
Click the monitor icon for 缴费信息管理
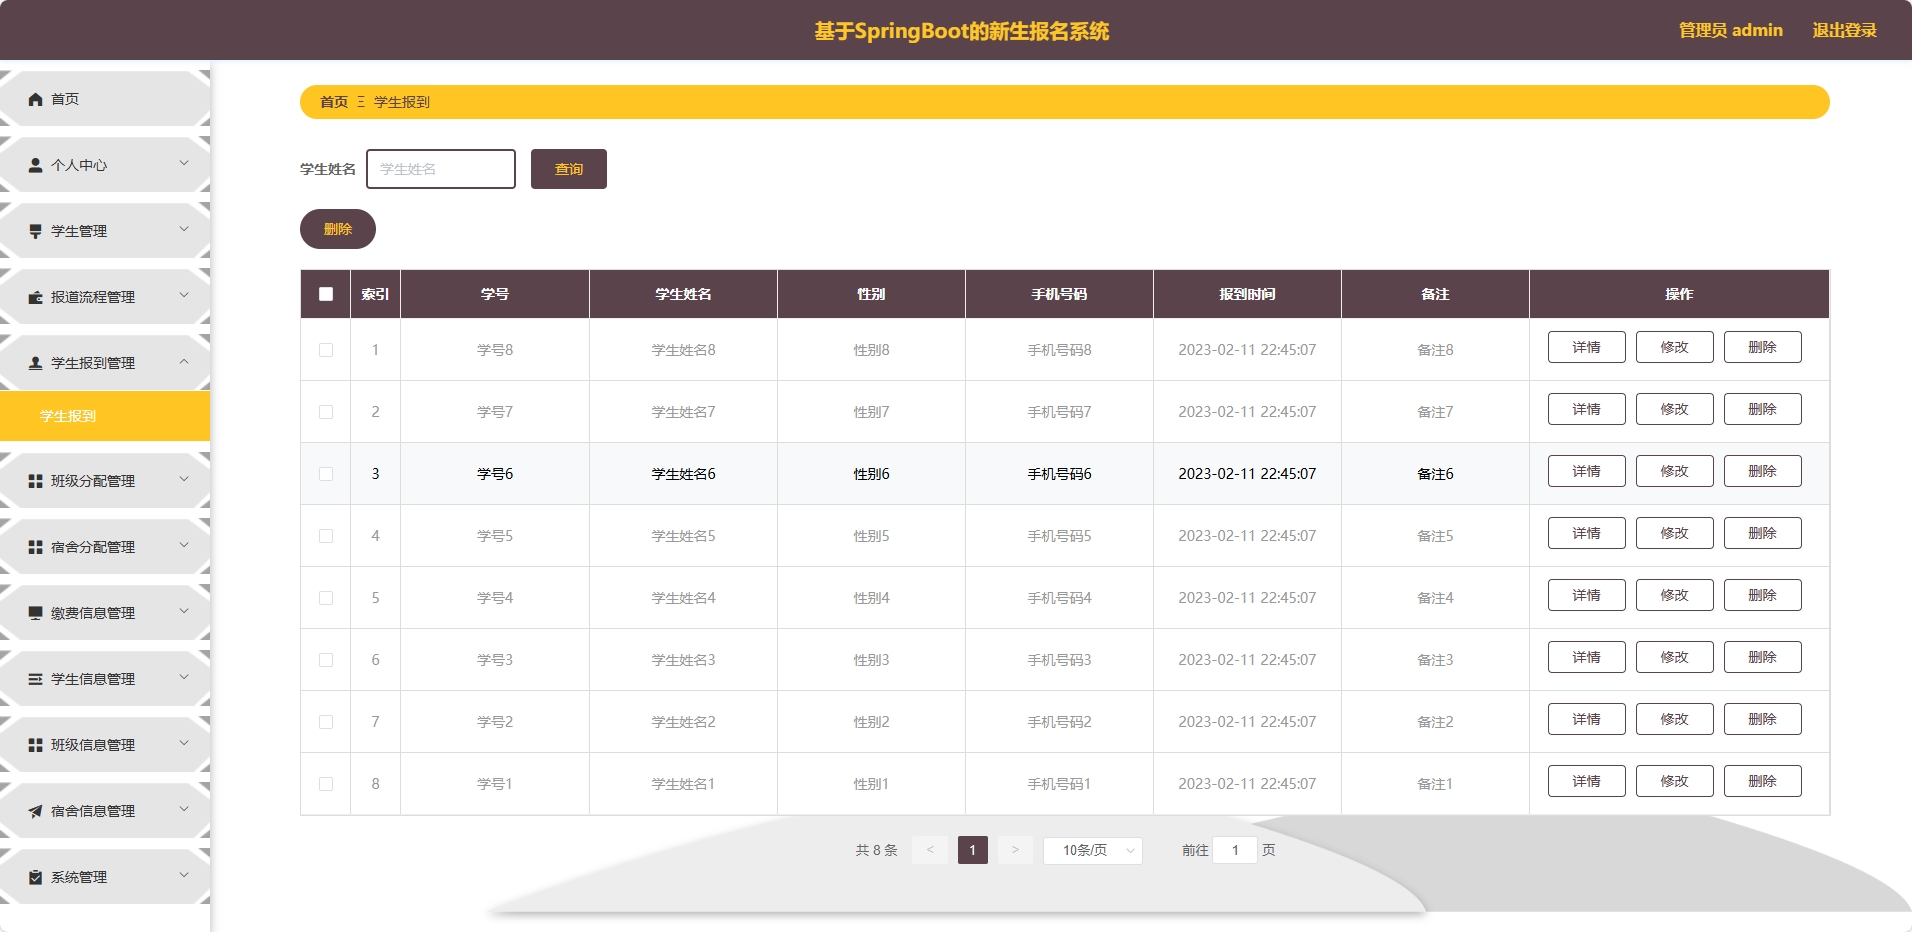36,613
